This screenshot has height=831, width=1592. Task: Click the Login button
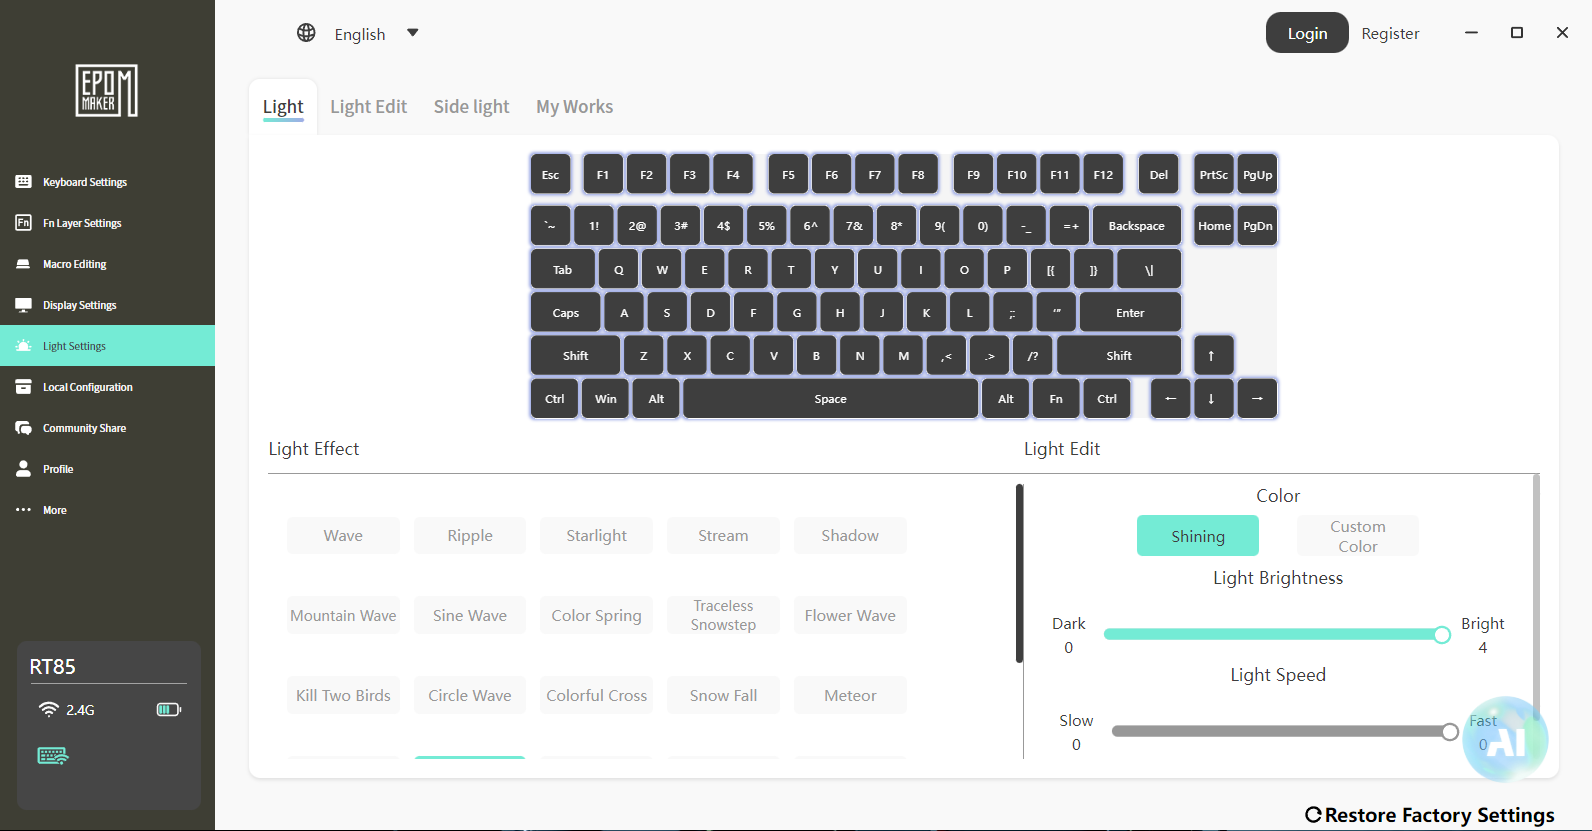coord(1307,33)
